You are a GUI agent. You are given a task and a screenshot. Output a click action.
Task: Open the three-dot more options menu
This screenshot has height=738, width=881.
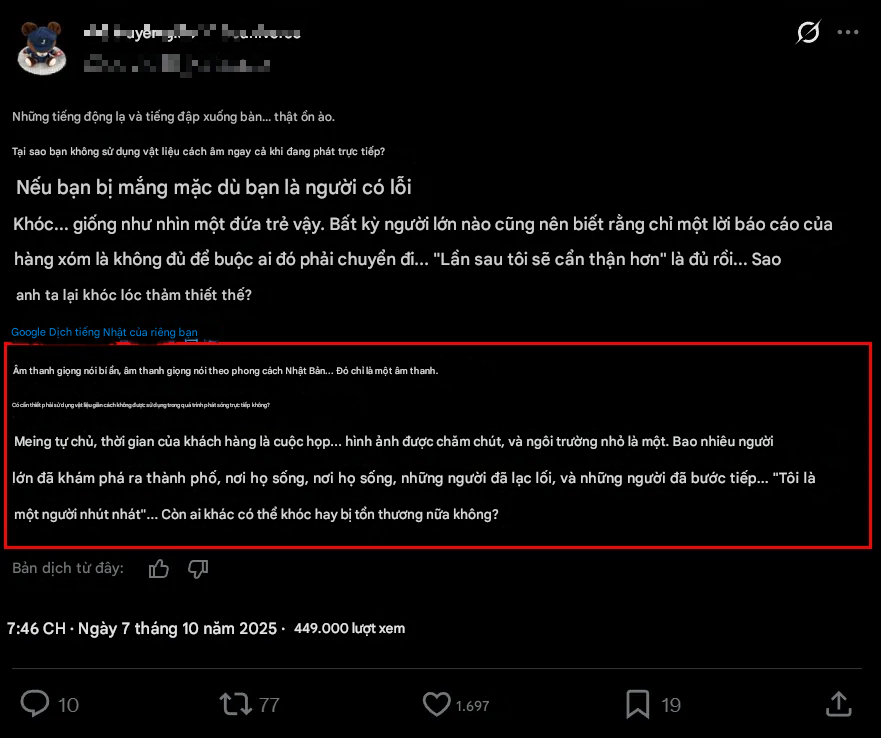pos(848,33)
